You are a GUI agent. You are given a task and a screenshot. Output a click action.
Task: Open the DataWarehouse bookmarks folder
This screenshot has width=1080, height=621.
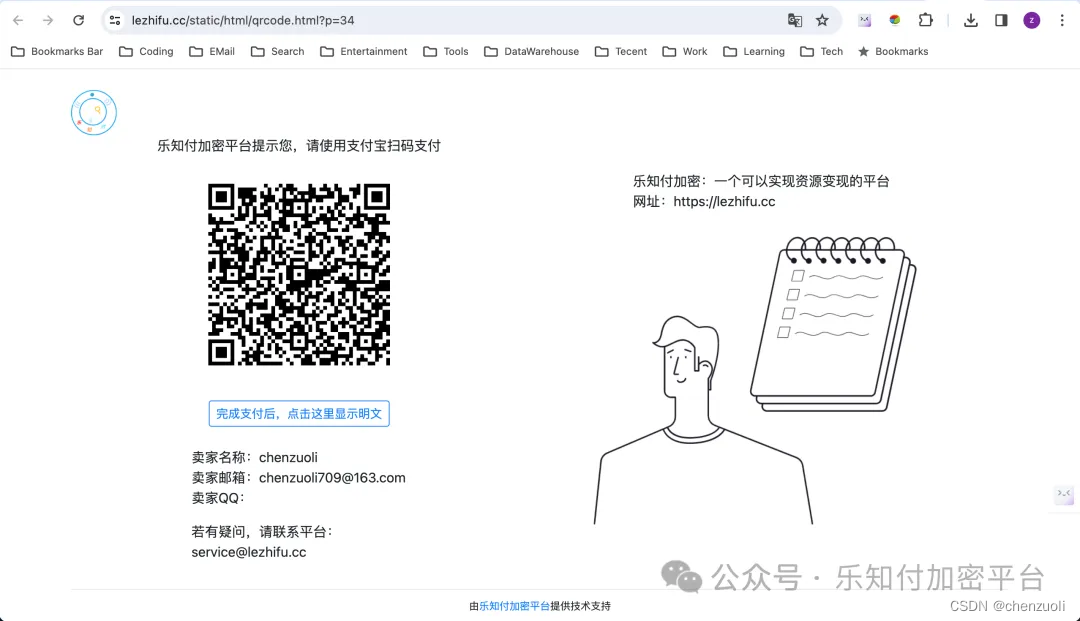[x=531, y=52]
